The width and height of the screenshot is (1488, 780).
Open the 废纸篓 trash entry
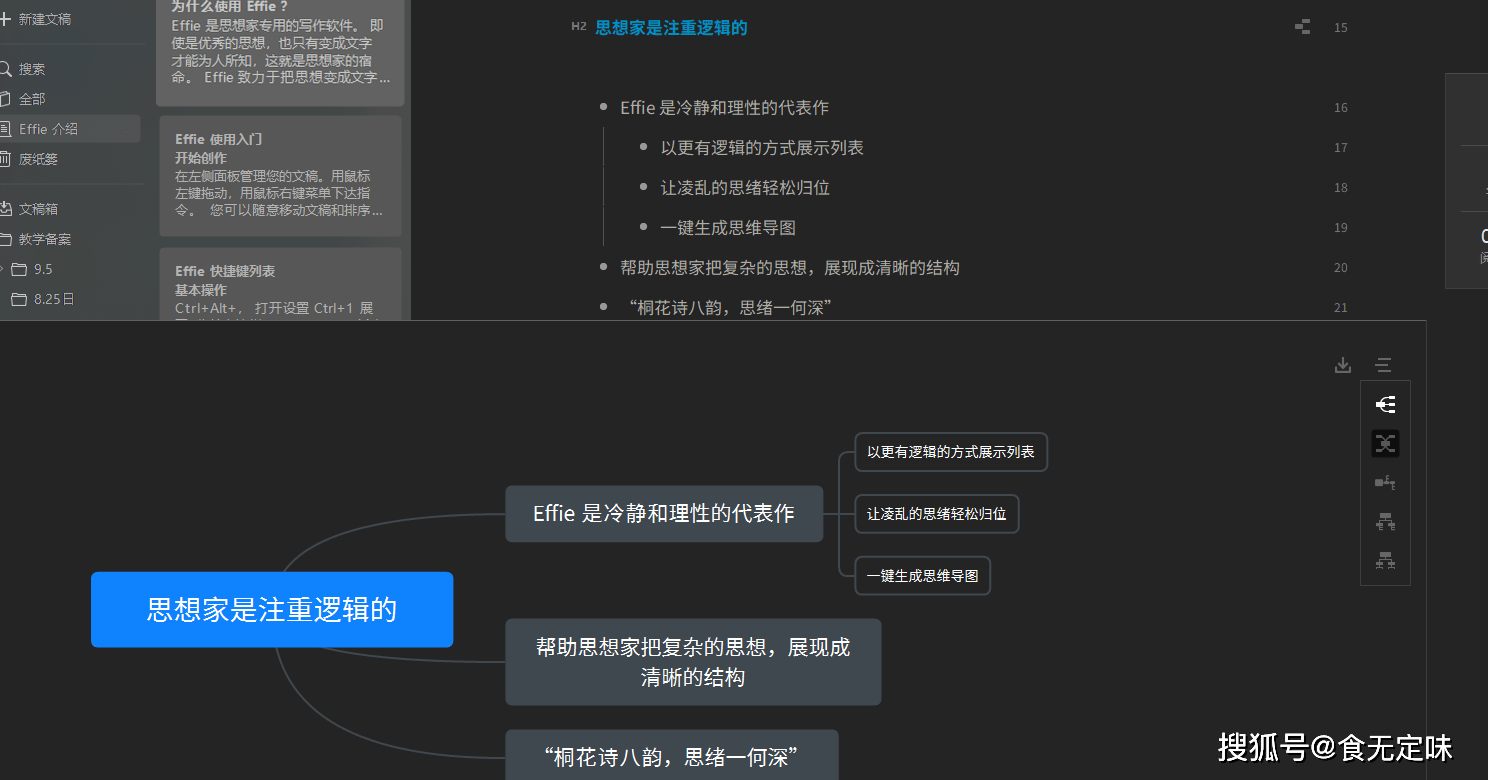(33, 158)
